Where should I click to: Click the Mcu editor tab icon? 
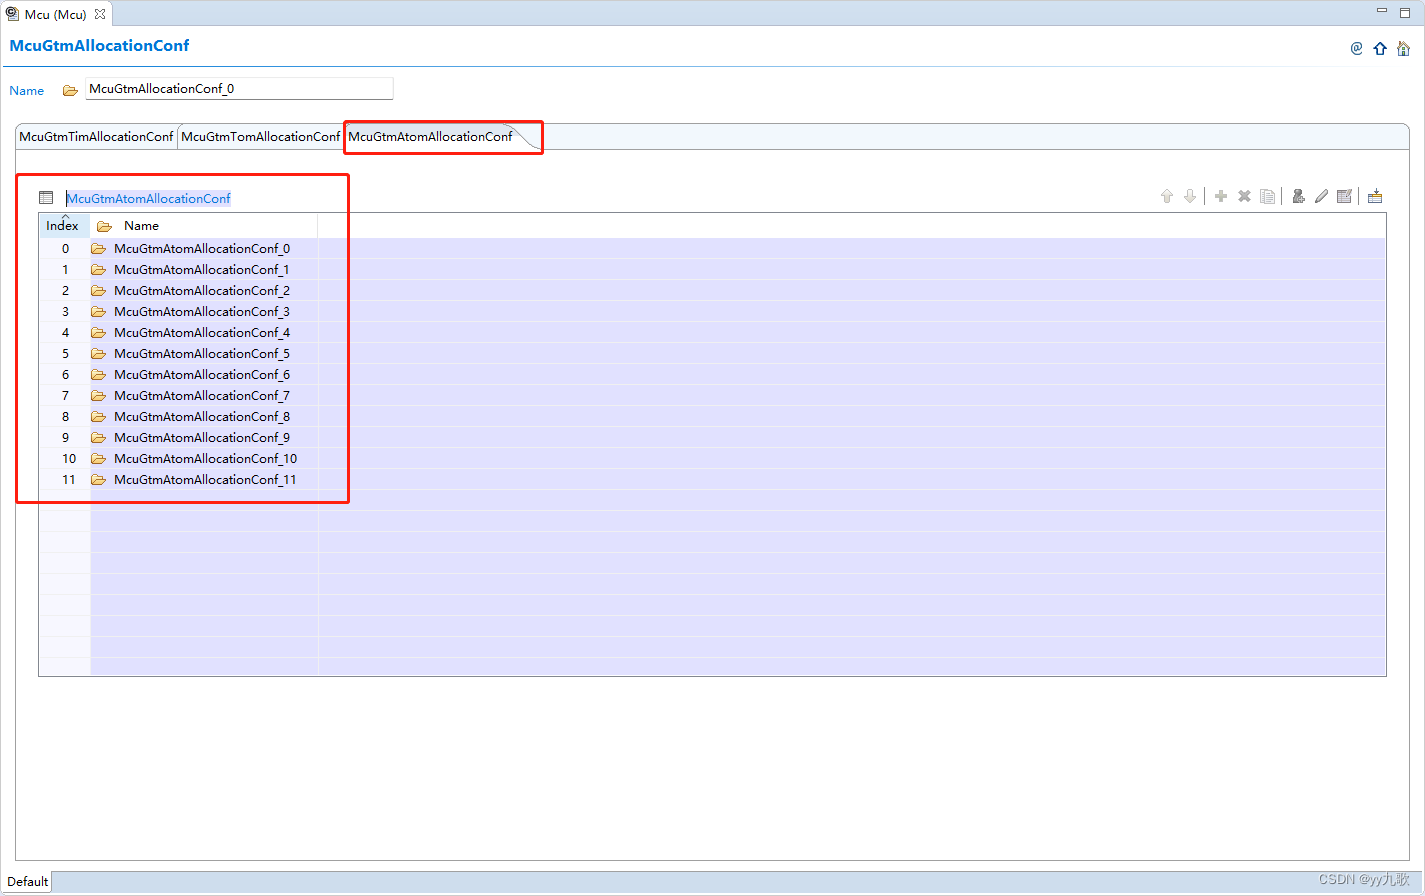point(12,14)
